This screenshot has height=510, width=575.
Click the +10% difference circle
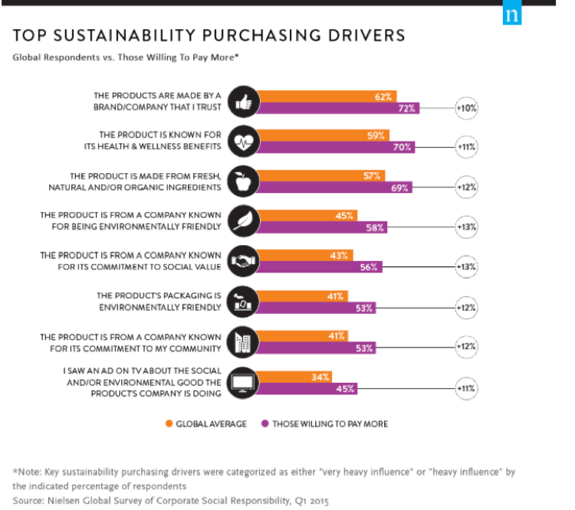pos(466,108)
